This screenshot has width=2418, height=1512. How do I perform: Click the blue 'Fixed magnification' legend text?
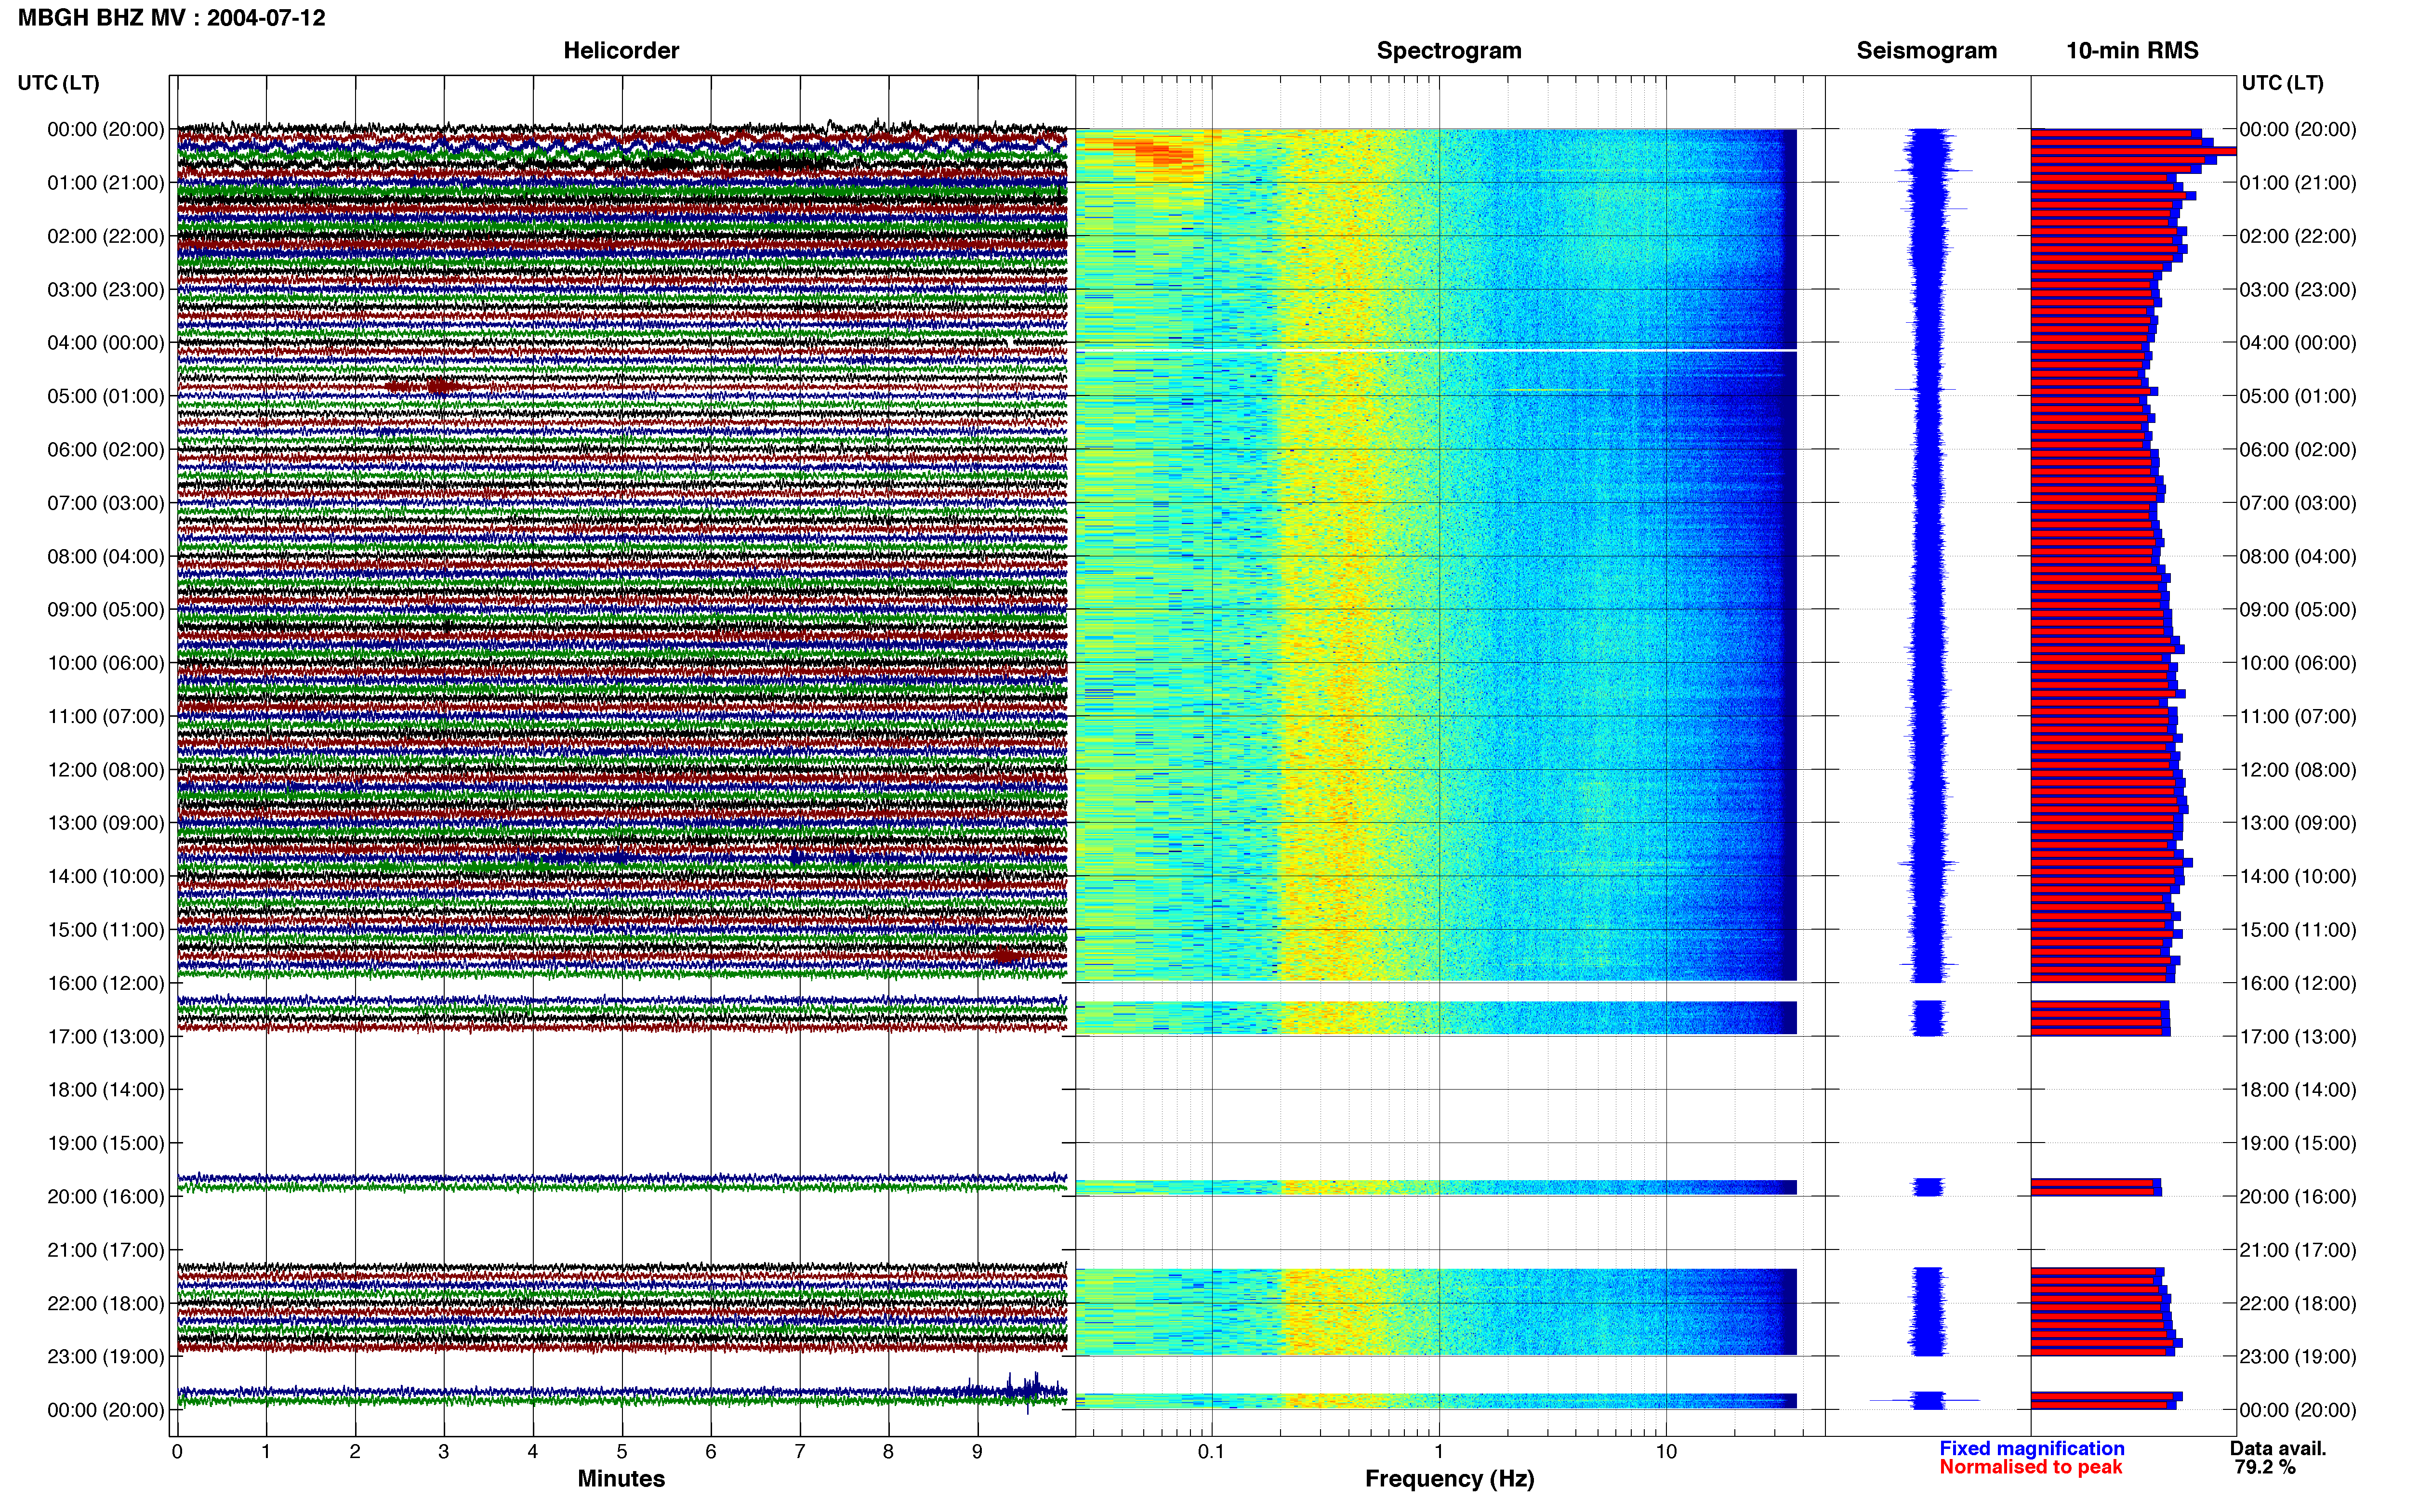pyautogui.click(x=2032, y=1449)
